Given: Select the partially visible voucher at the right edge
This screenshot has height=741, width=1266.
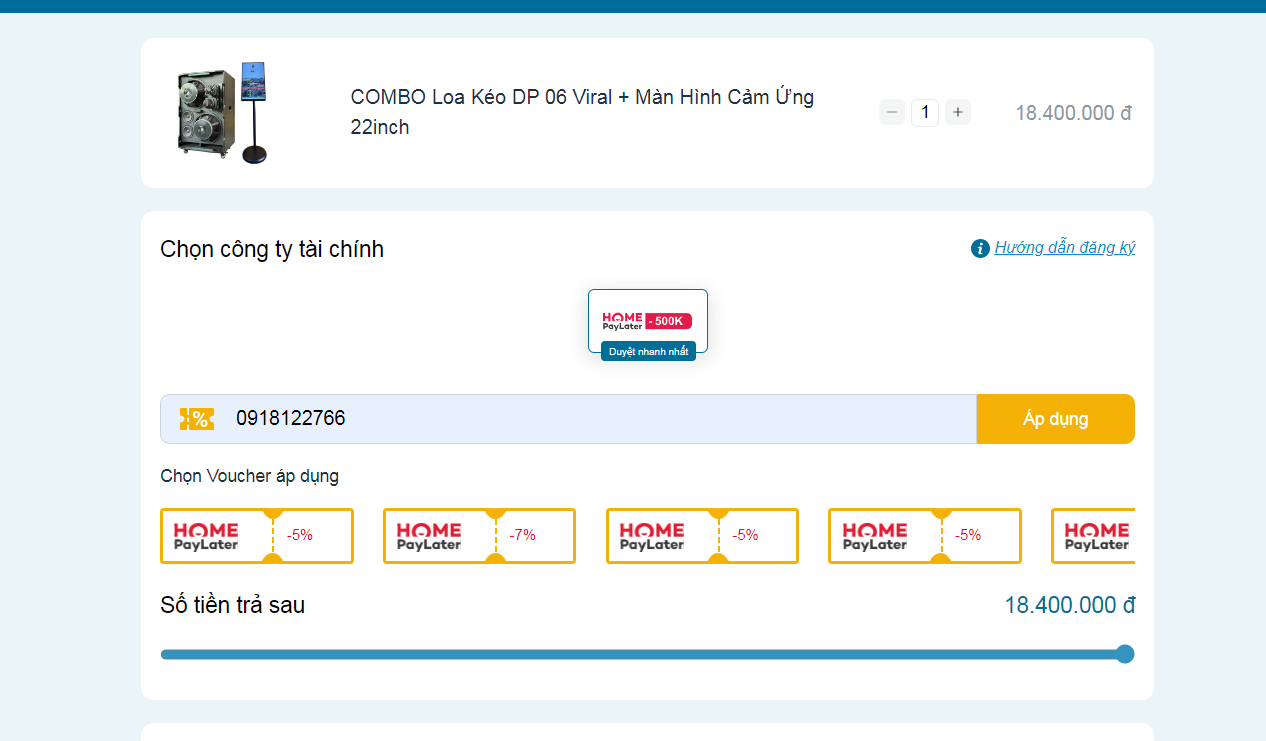Looking at the screenshot, I should click(x=1094, y=536).
